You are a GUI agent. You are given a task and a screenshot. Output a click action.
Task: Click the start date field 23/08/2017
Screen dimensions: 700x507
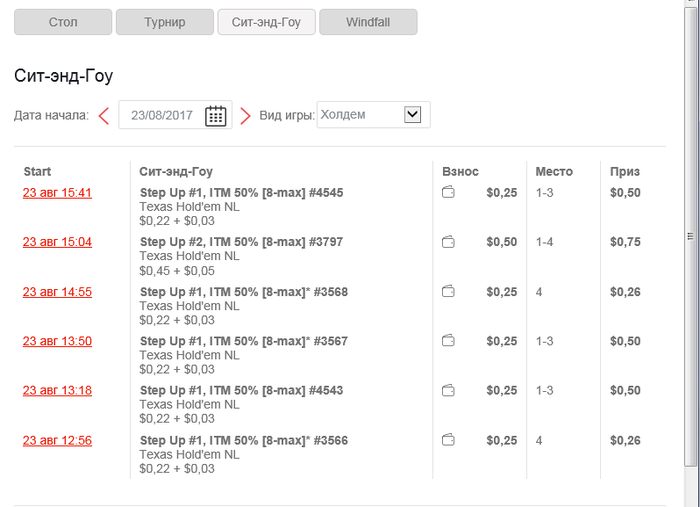click(162, 115)
